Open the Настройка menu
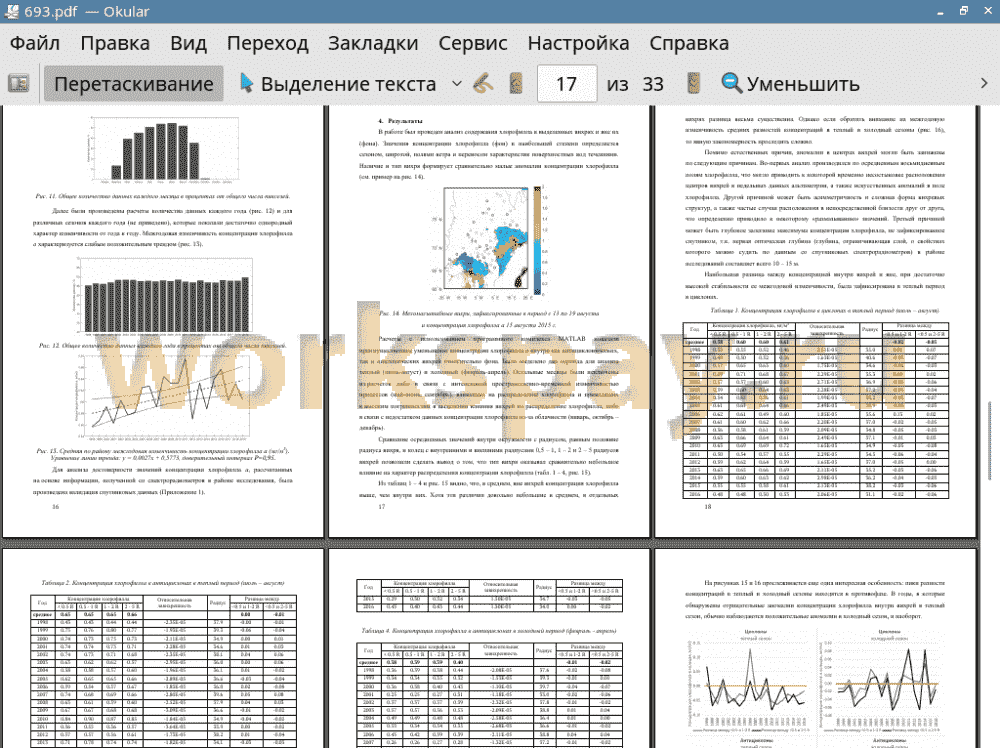The width and height of the screenshot is (1000, 748). point(578,43)
